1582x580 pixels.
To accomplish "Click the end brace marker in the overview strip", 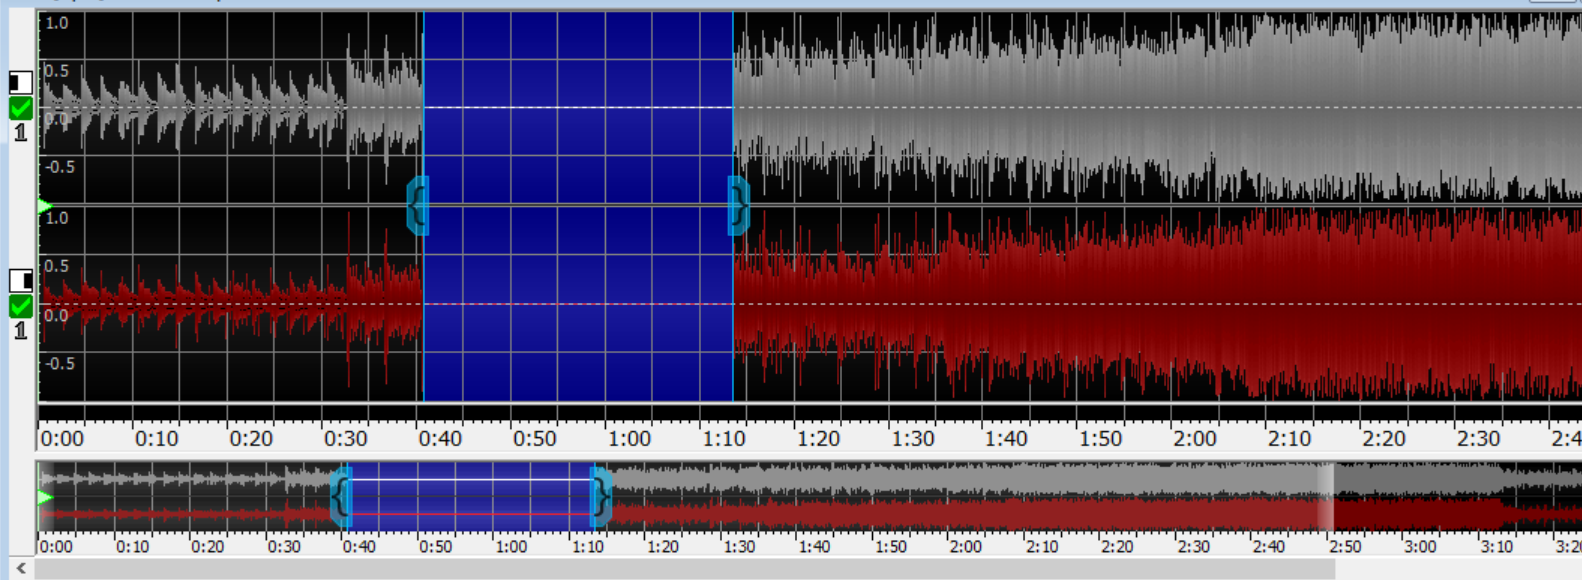I will click(600, 497).
